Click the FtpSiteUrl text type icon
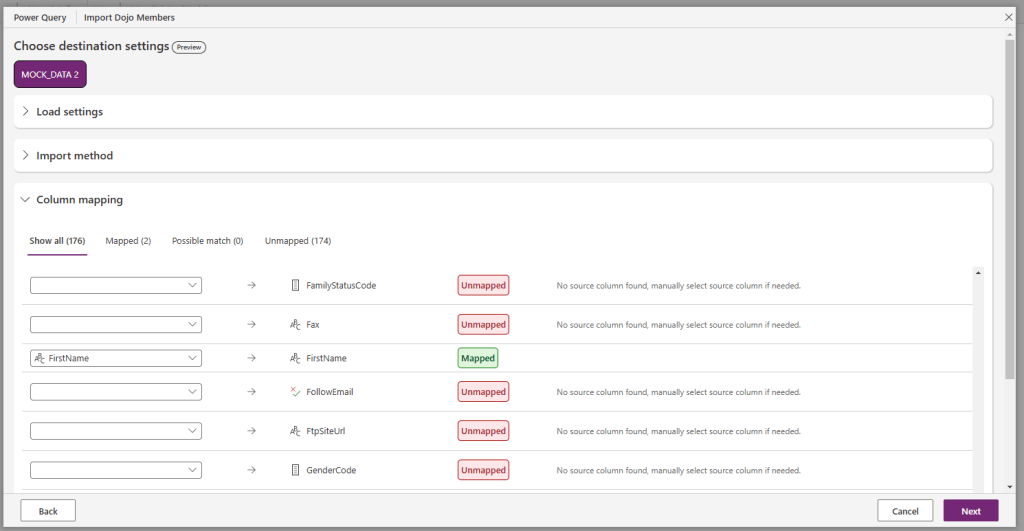1024x531 pixels. 295,431
